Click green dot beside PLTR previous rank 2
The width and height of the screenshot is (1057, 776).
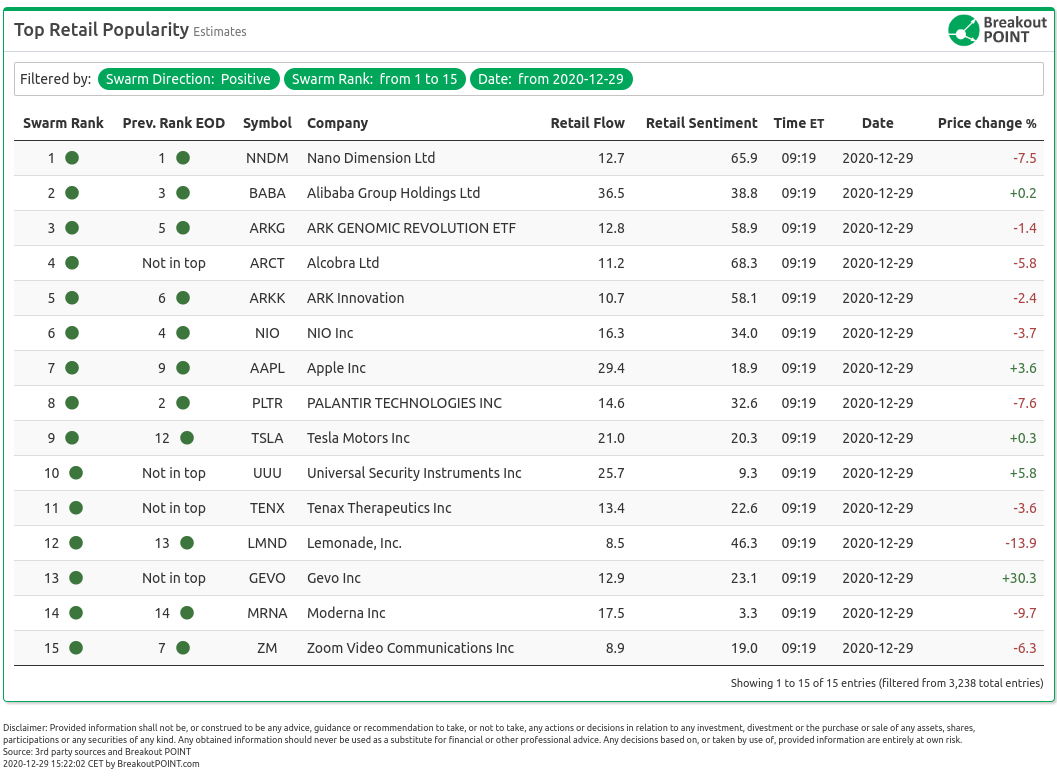(183, 403)
